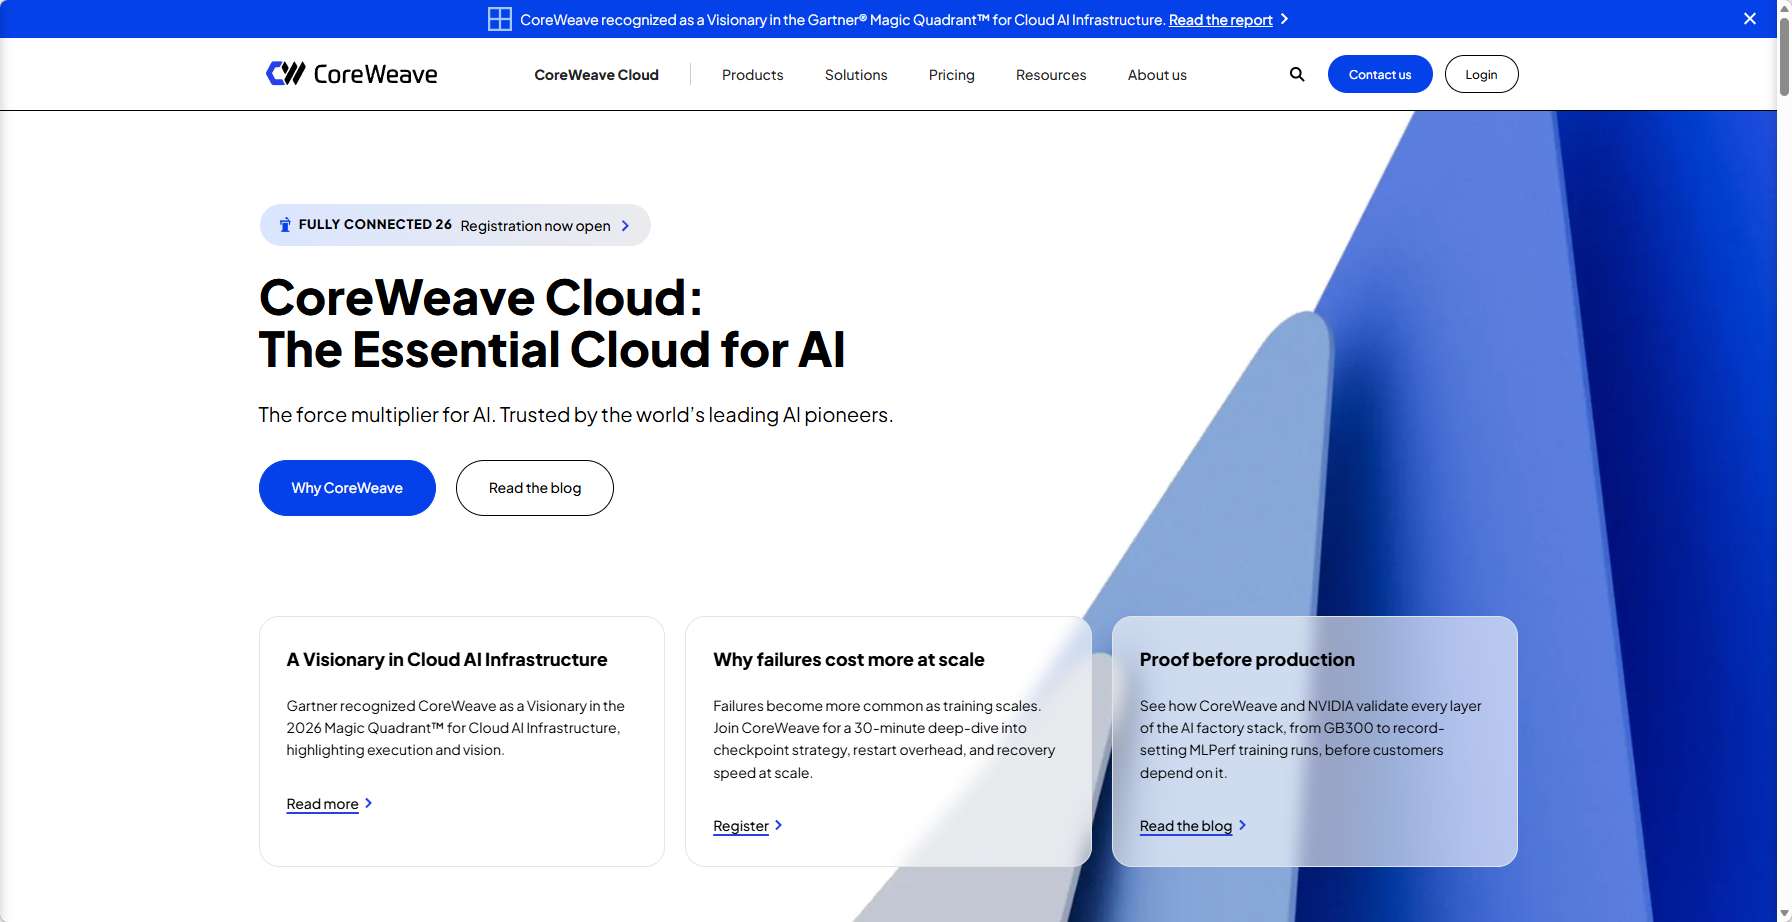Click the arrow beside Register

(x=778, y=825)
